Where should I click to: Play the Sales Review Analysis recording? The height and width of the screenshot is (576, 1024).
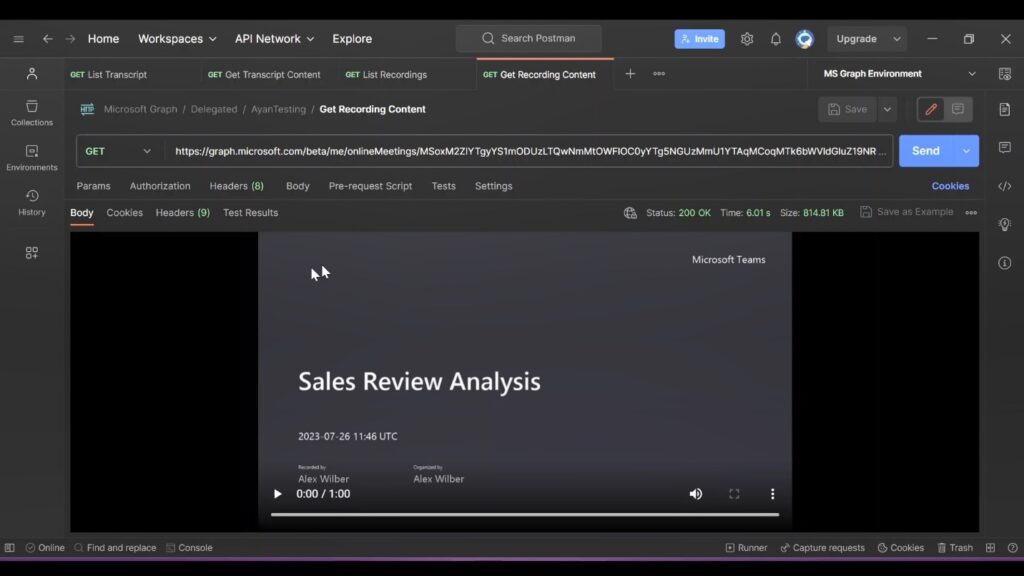click(278, 493)
